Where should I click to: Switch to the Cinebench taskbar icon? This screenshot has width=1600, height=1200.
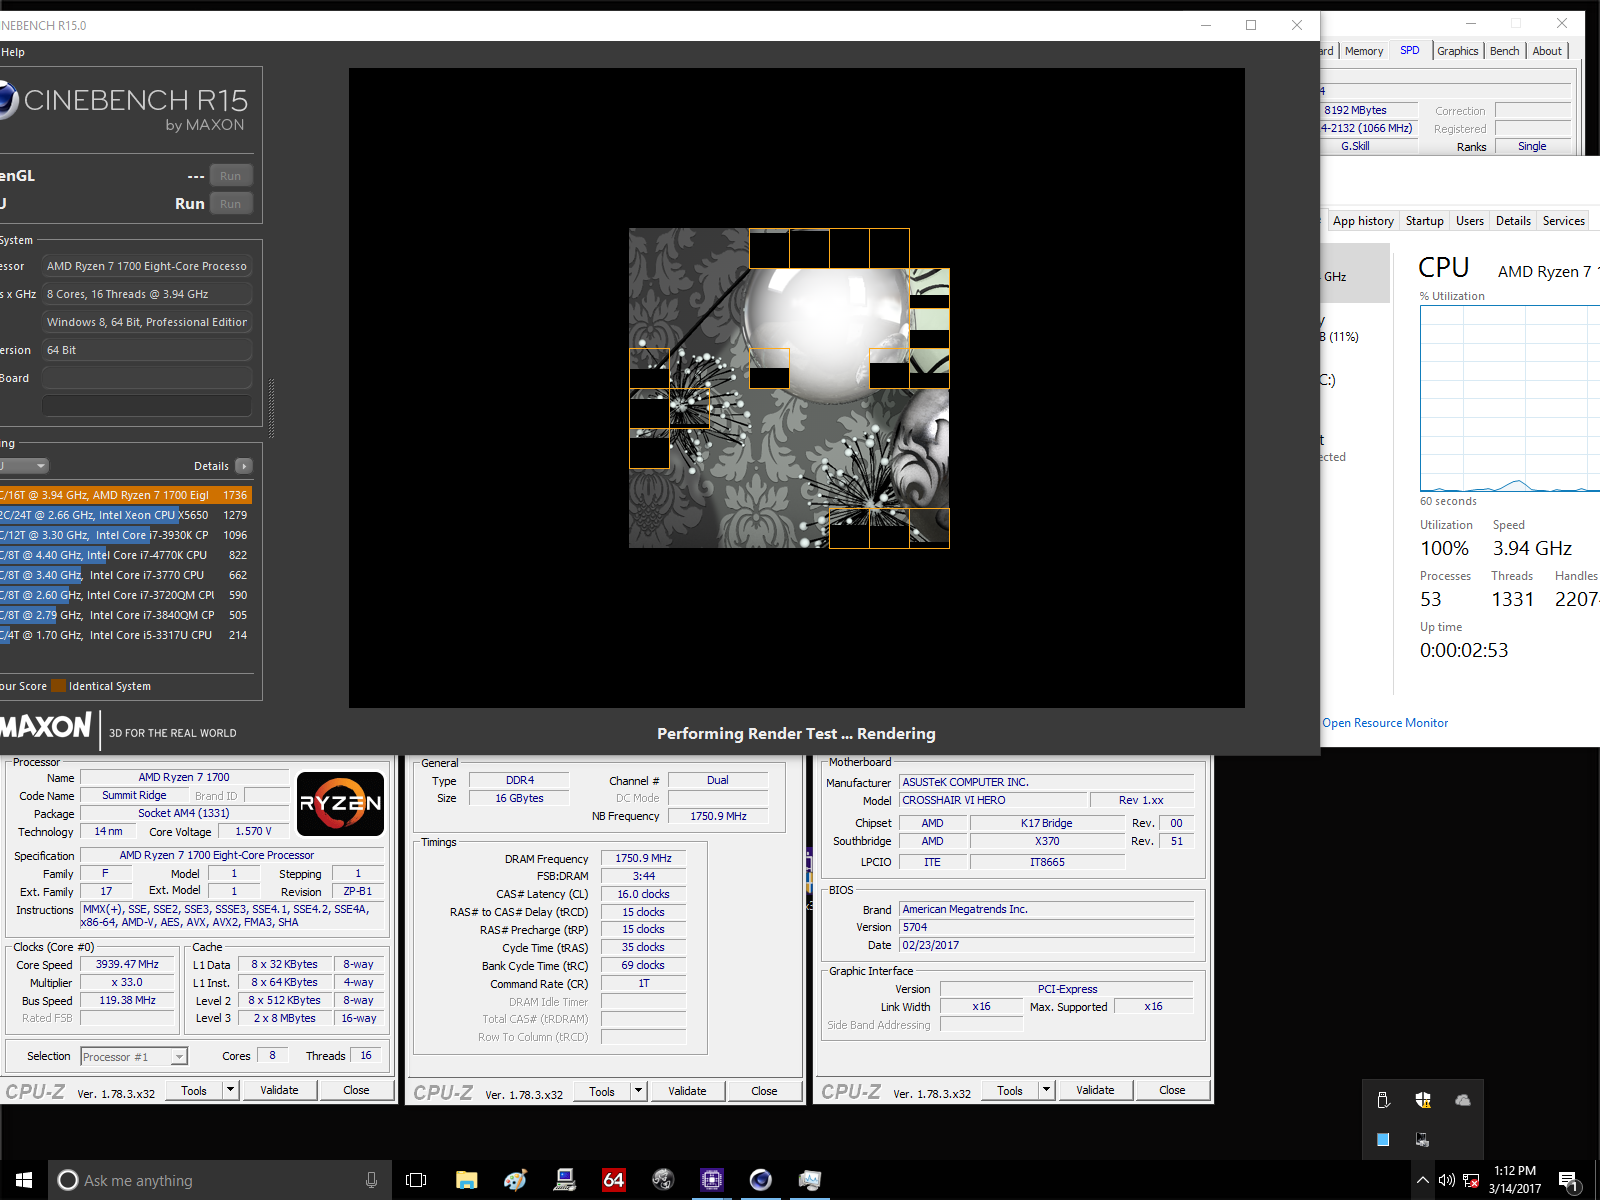coord(760,1180)
